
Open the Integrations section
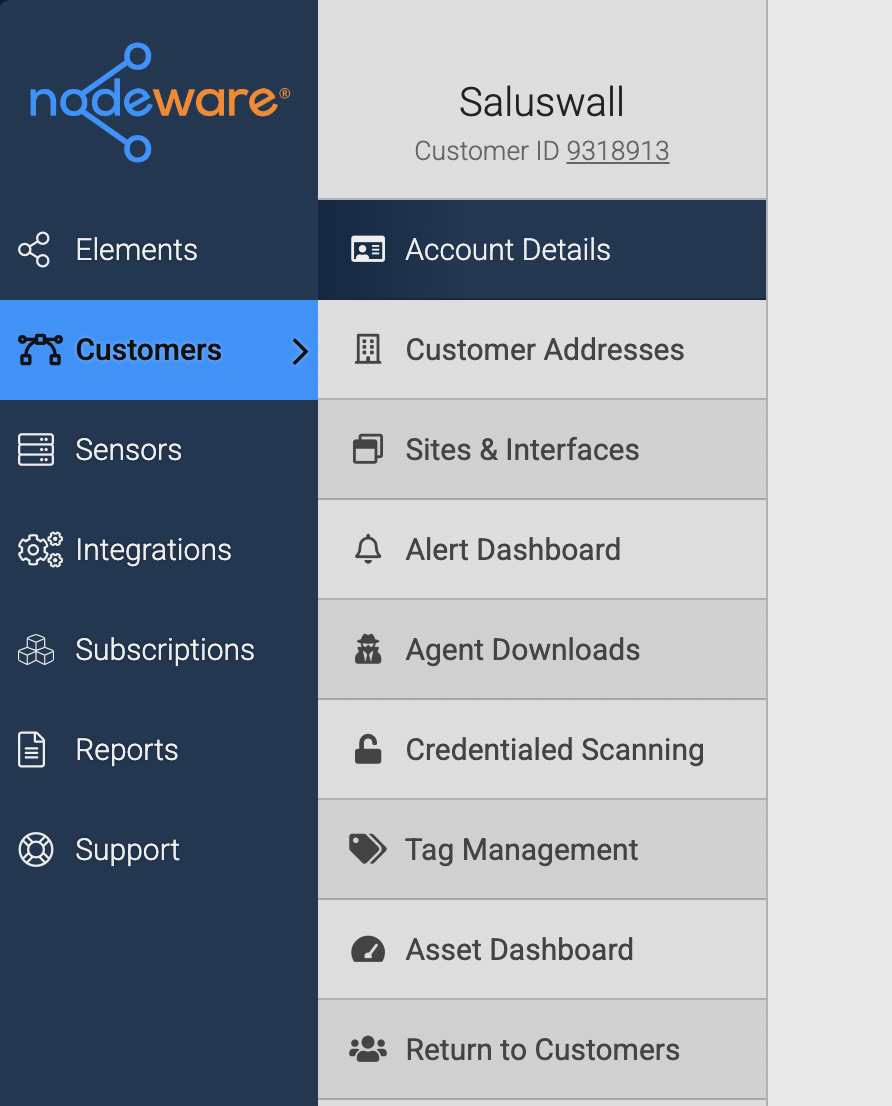(159, 550)
